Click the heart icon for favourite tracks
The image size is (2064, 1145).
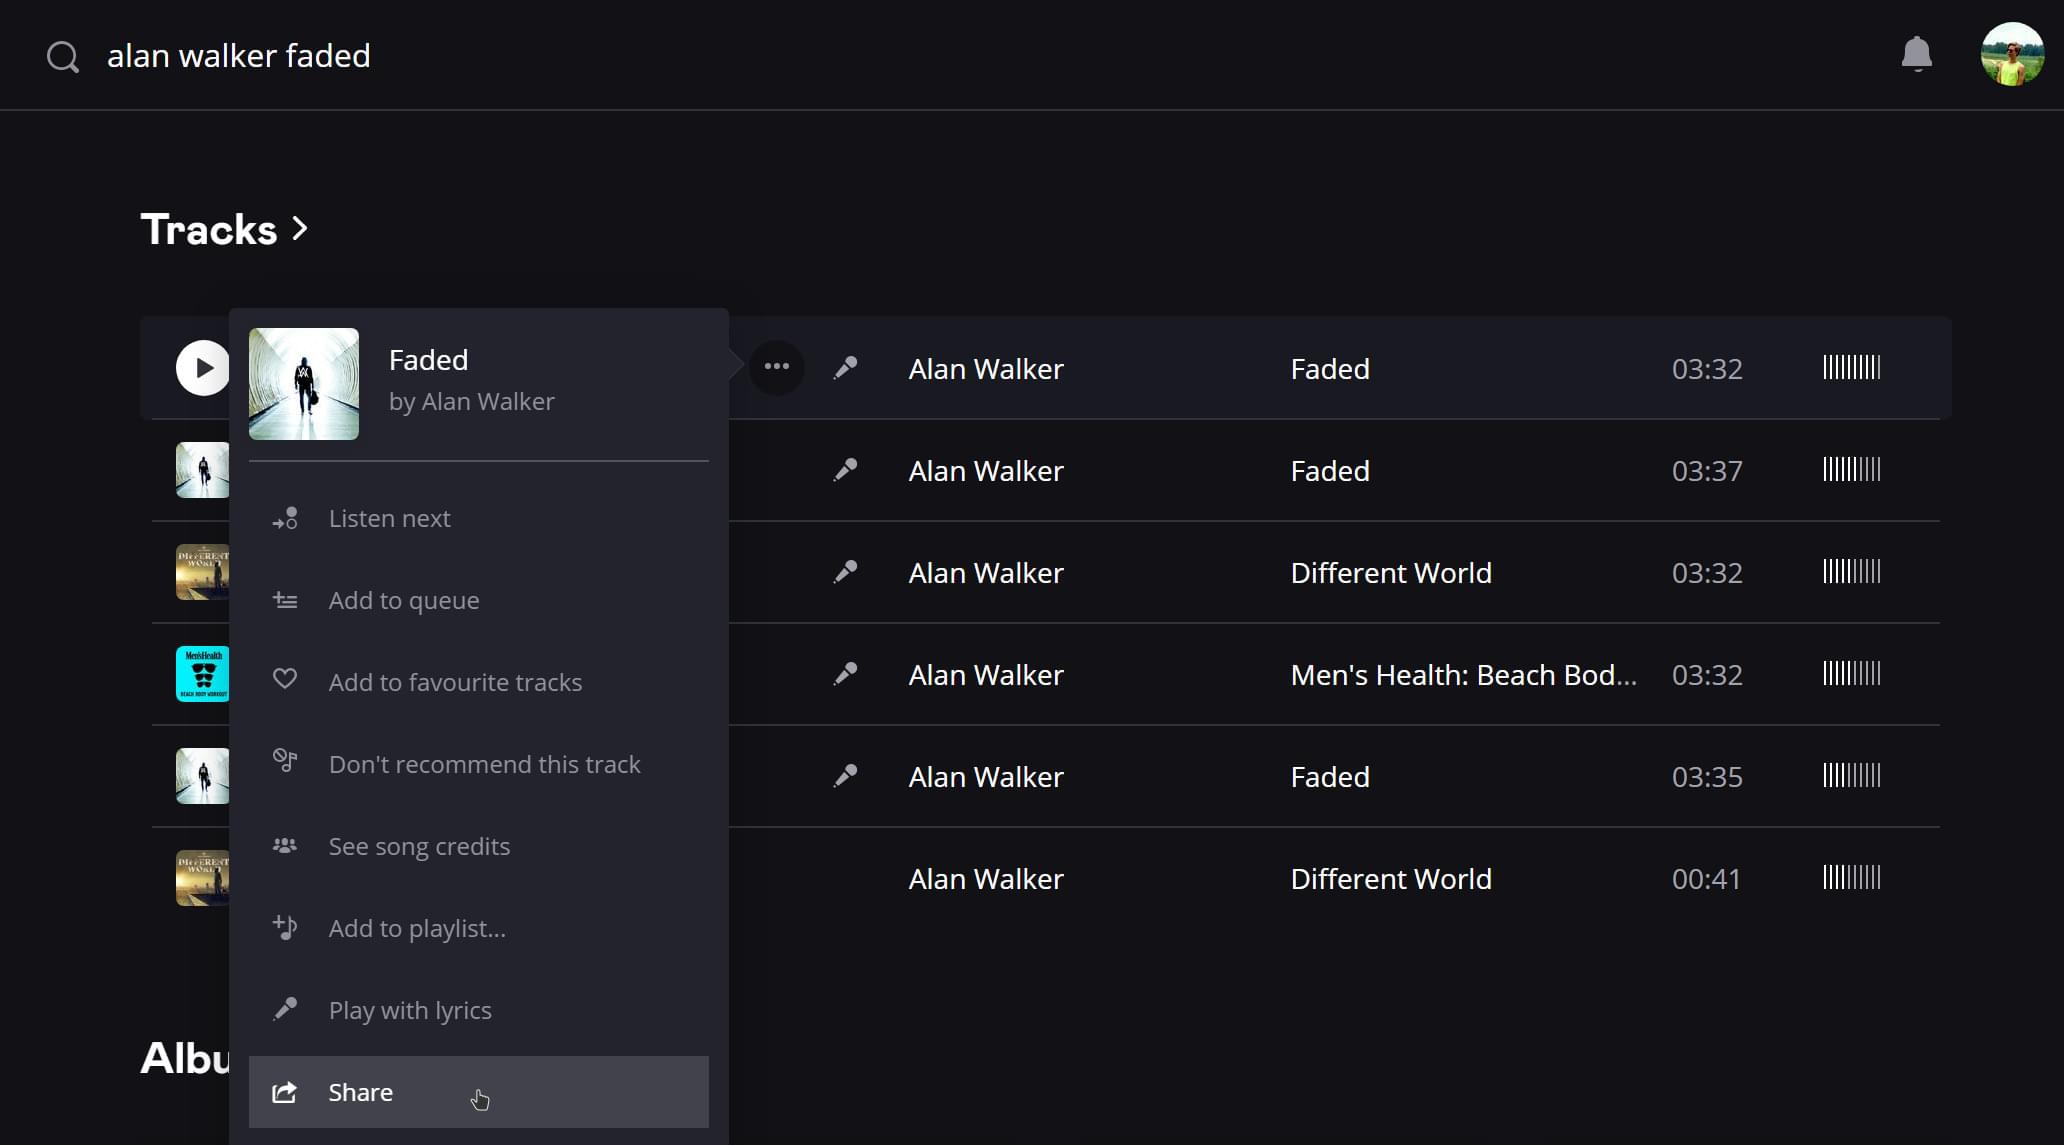(285, 679)
